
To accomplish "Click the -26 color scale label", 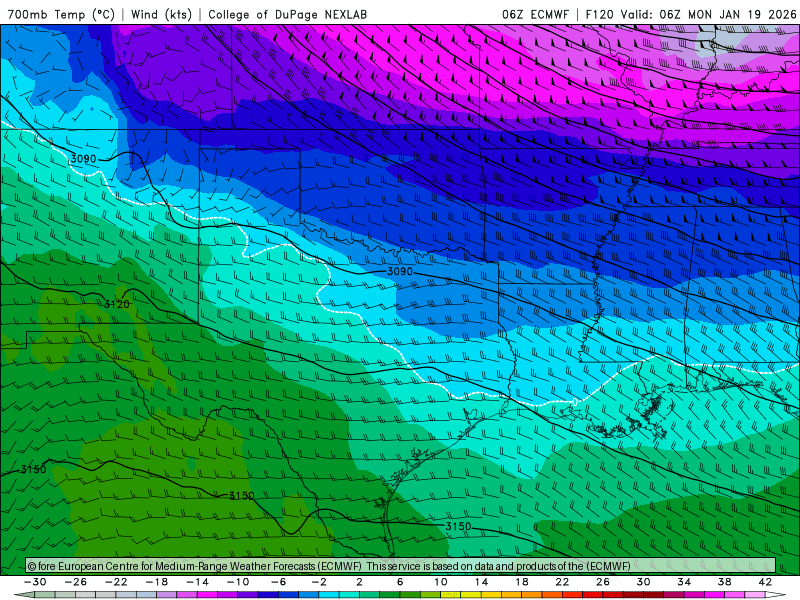I will (x=76, y=582).
